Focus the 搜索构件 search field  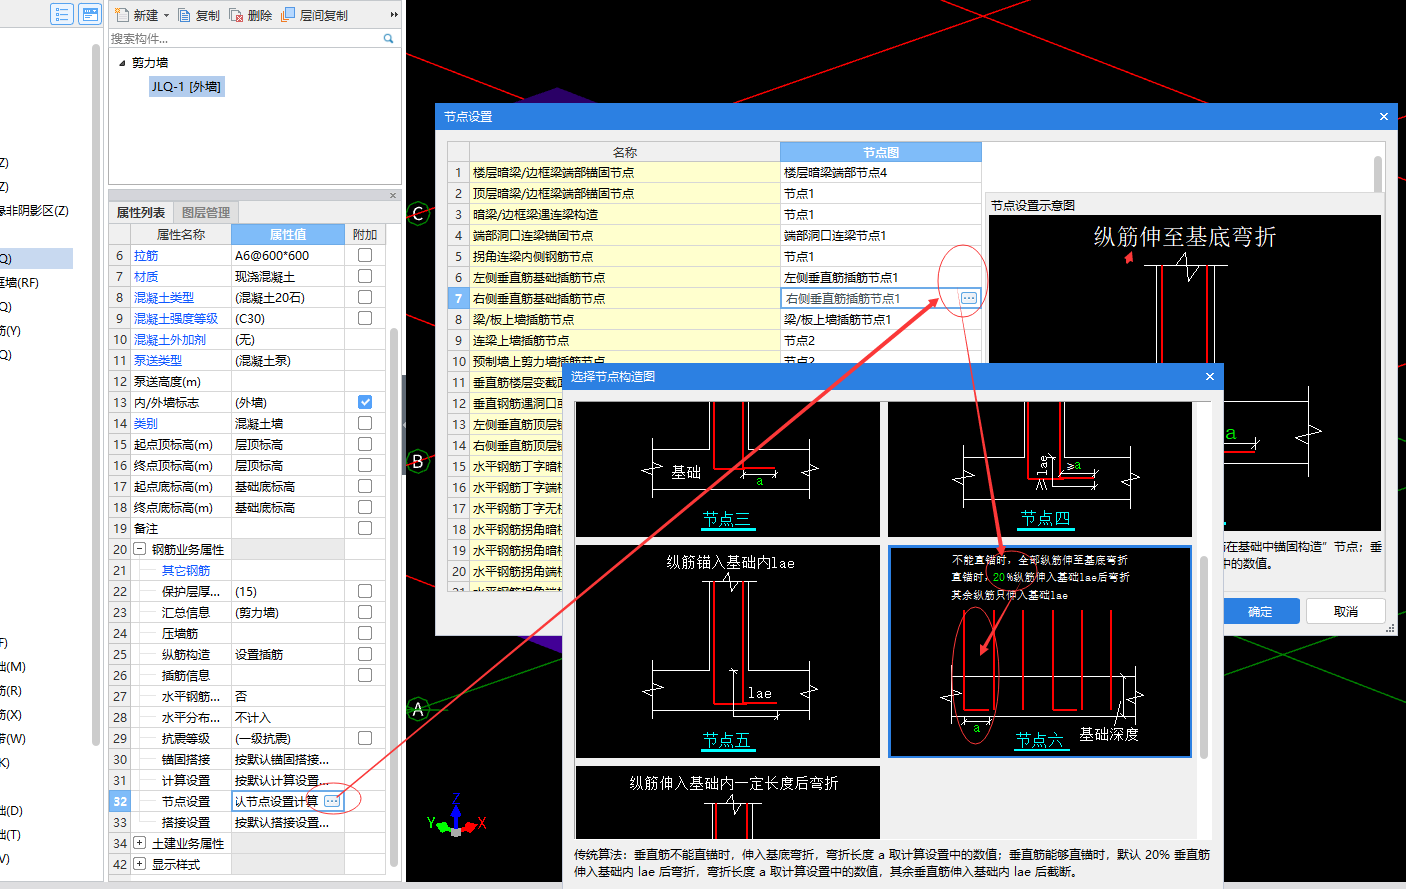[x=245, y=38]
